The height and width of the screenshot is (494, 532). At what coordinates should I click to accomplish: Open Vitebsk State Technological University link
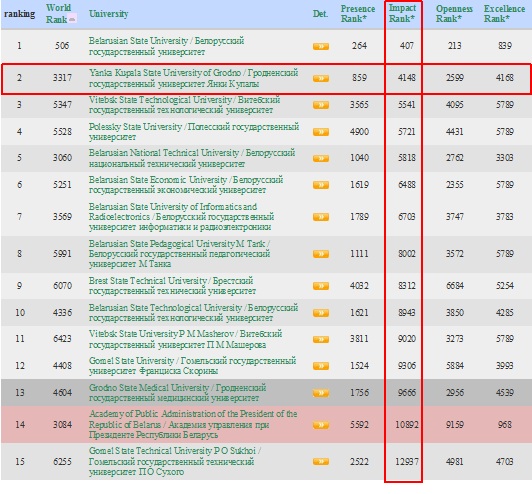(185, 105)
